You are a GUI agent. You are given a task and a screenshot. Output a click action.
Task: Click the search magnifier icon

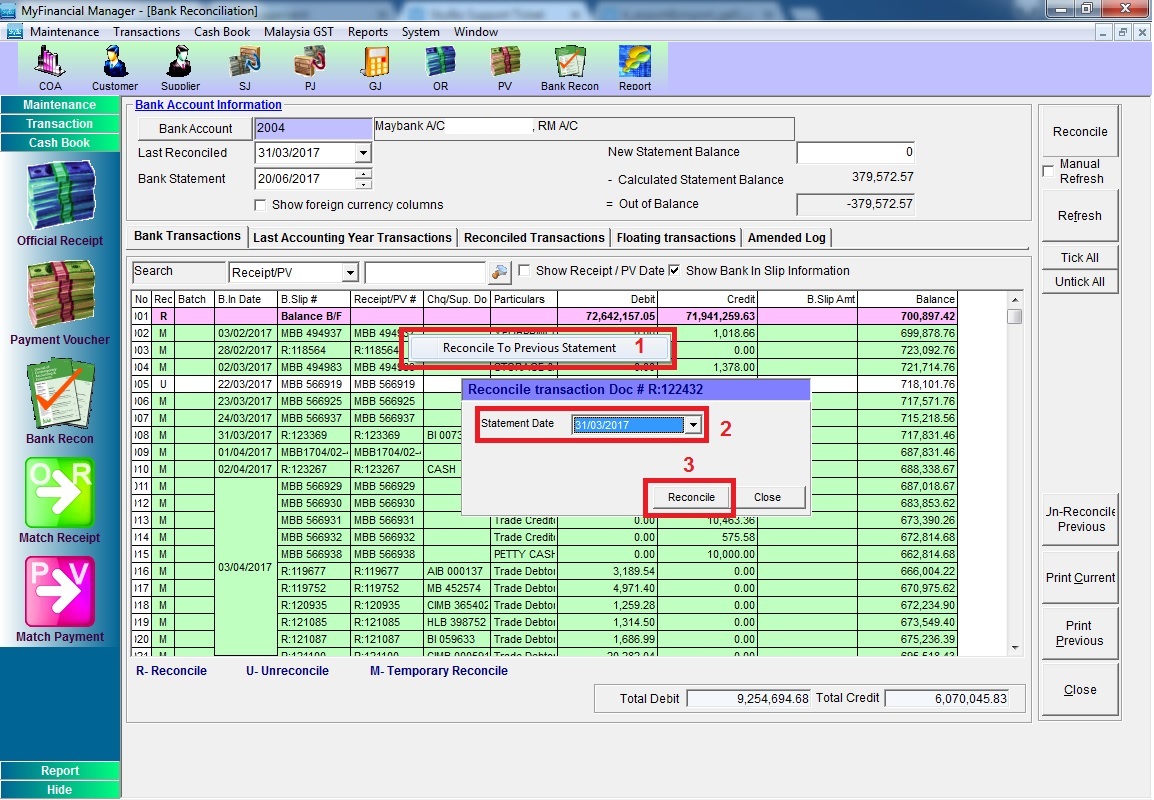(499, 272)
